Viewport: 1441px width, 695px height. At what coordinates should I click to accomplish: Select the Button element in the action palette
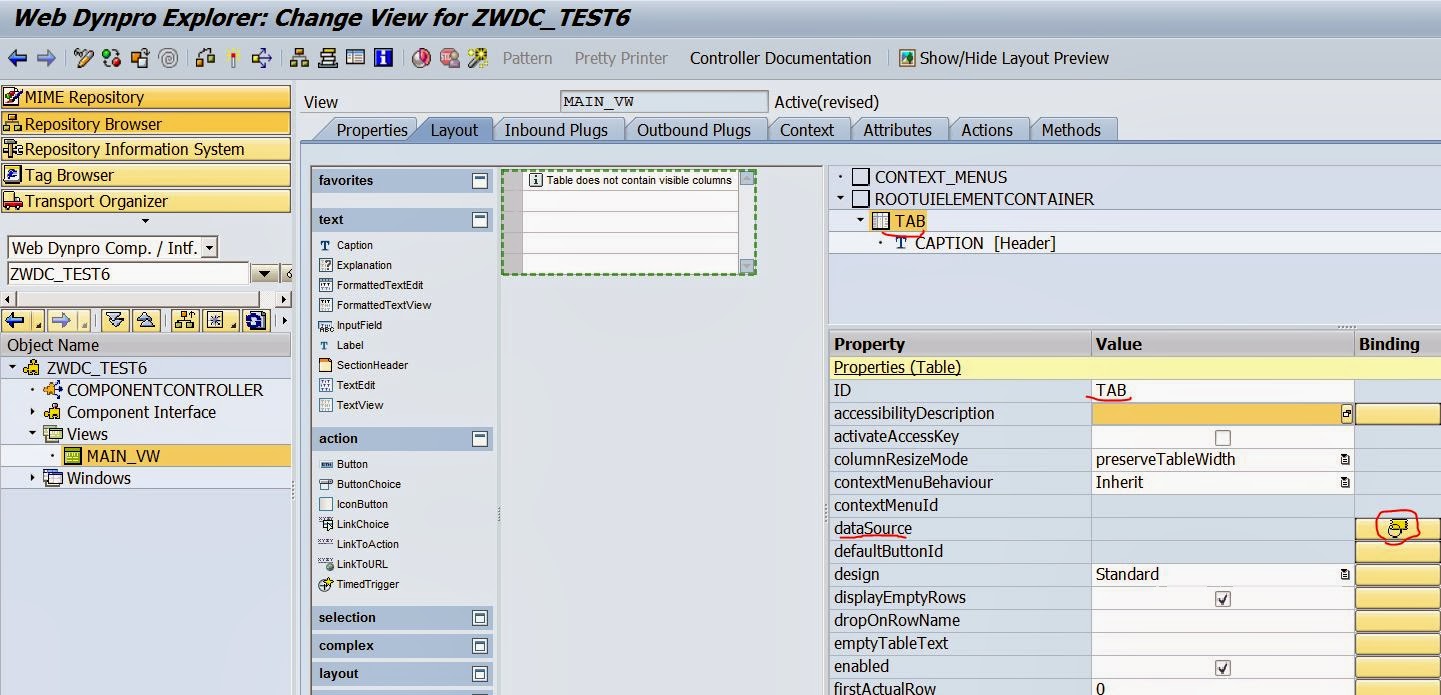tap(352, 464)
